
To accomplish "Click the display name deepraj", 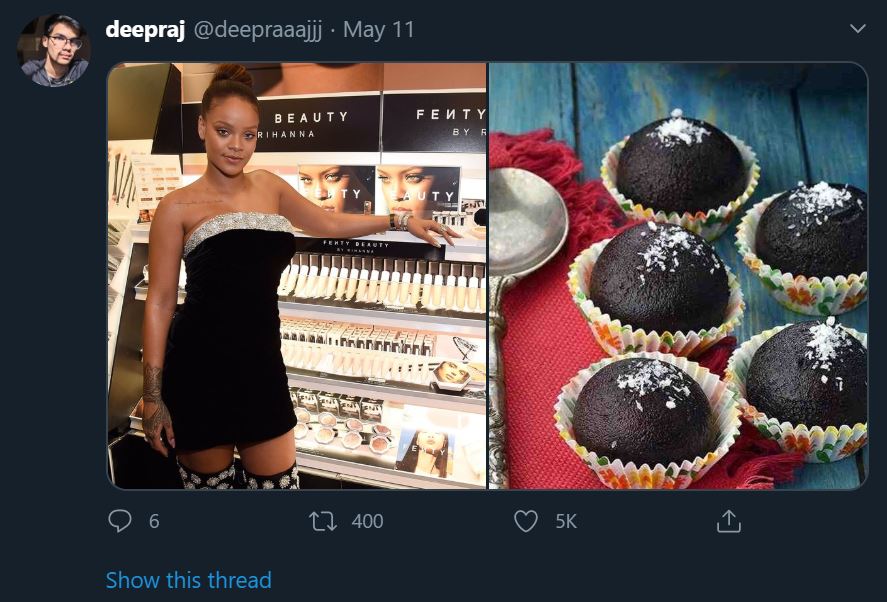I will [x=145, y=30].
